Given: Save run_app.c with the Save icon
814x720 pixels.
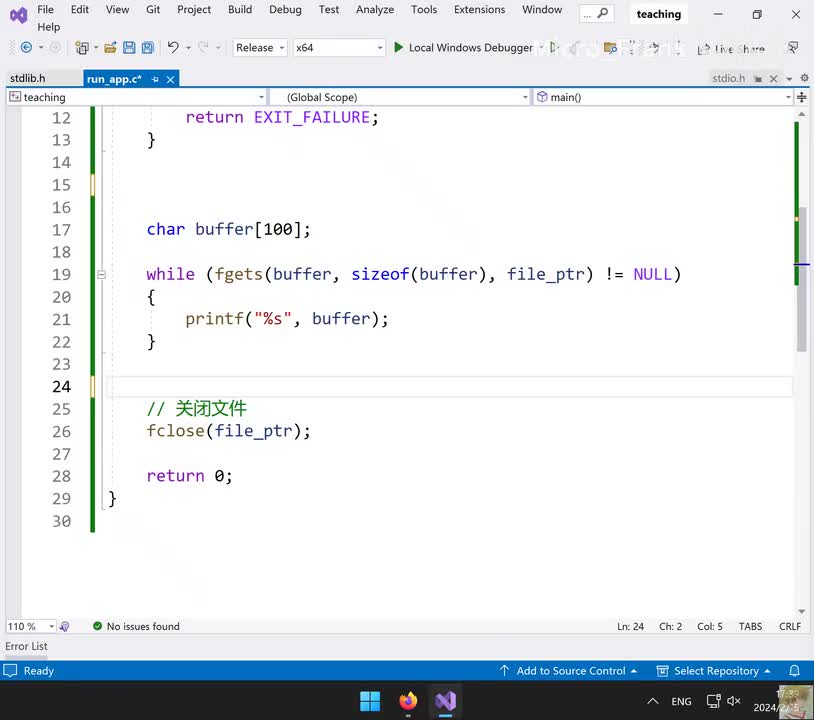Looking at the screenshot, I should tap(129, 48).
